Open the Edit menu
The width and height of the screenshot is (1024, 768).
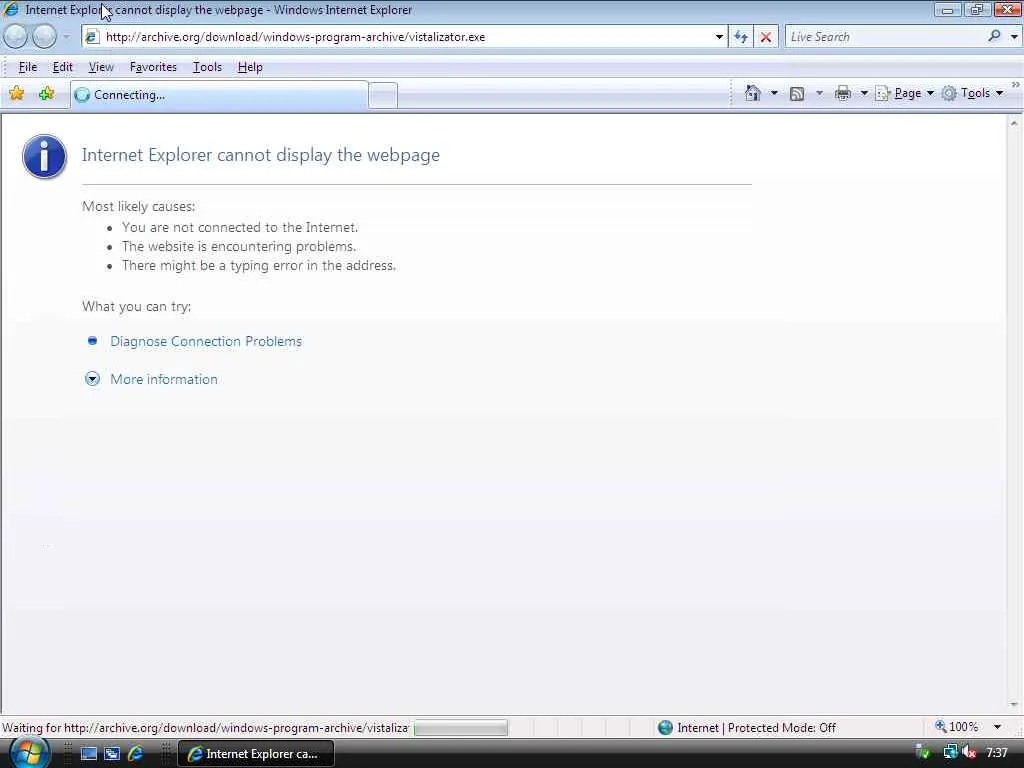point(63,67)
